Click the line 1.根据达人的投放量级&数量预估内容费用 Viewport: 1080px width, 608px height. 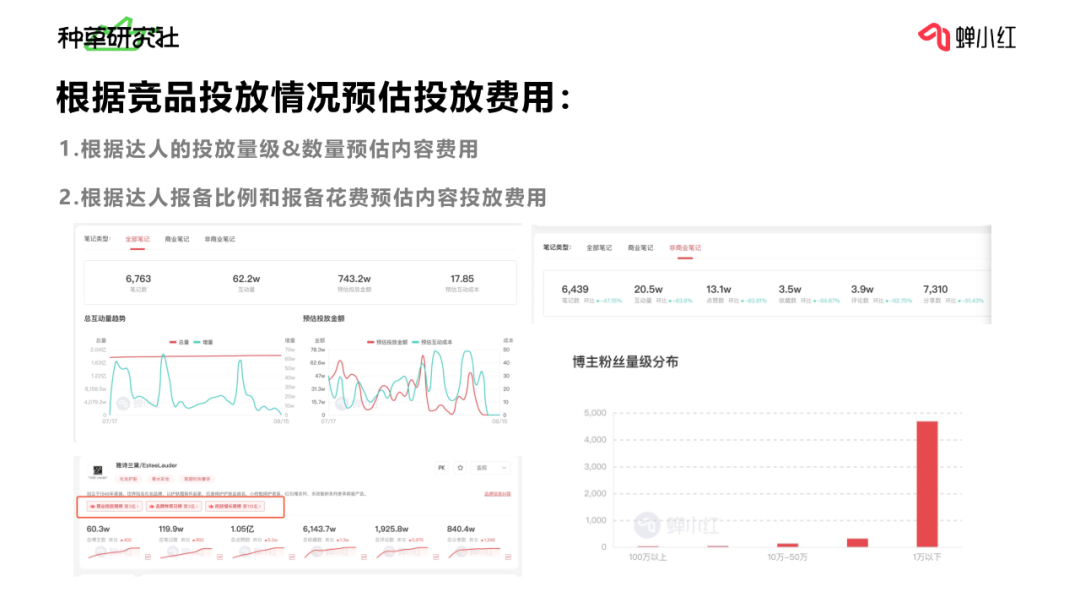[269, 149]
